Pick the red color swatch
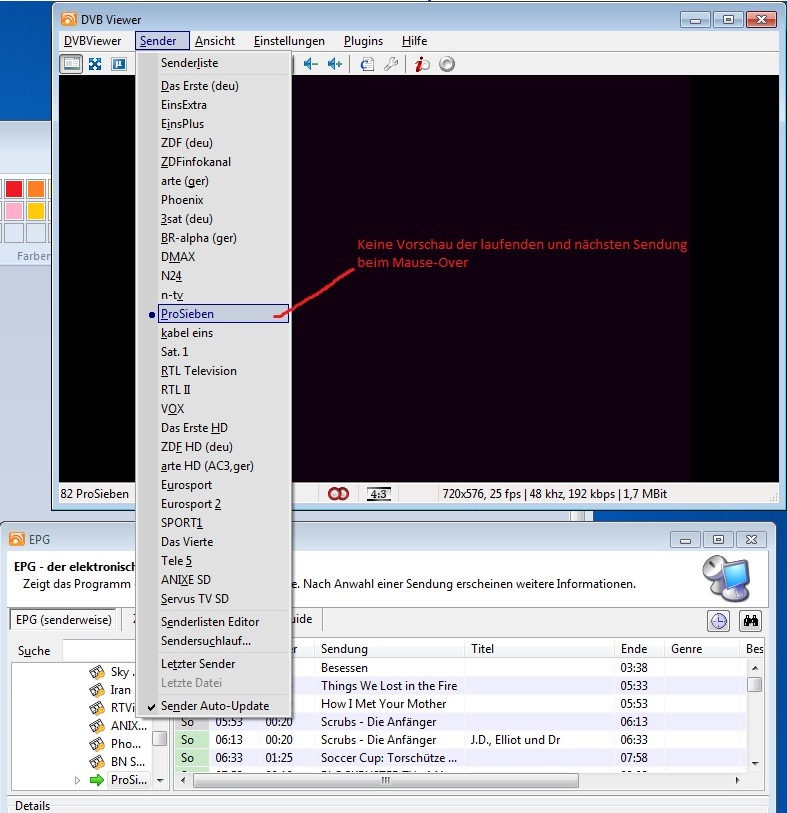 point(14,188)
